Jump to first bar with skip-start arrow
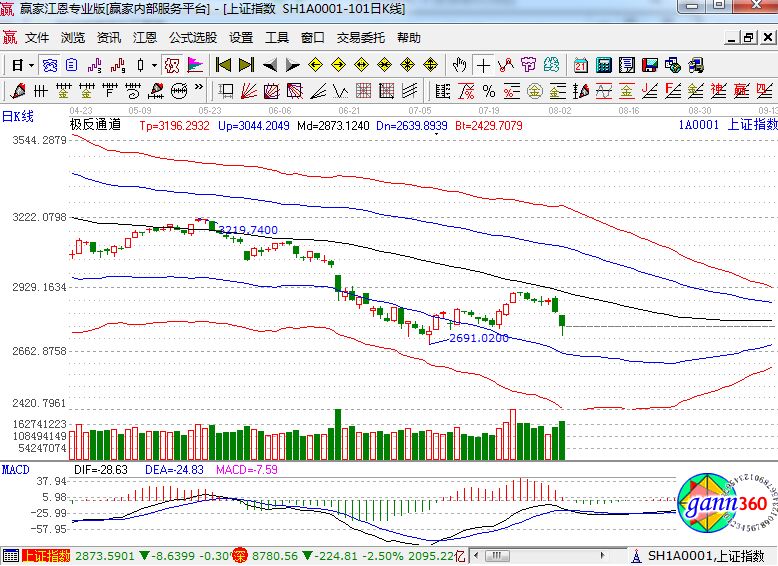 223,65
